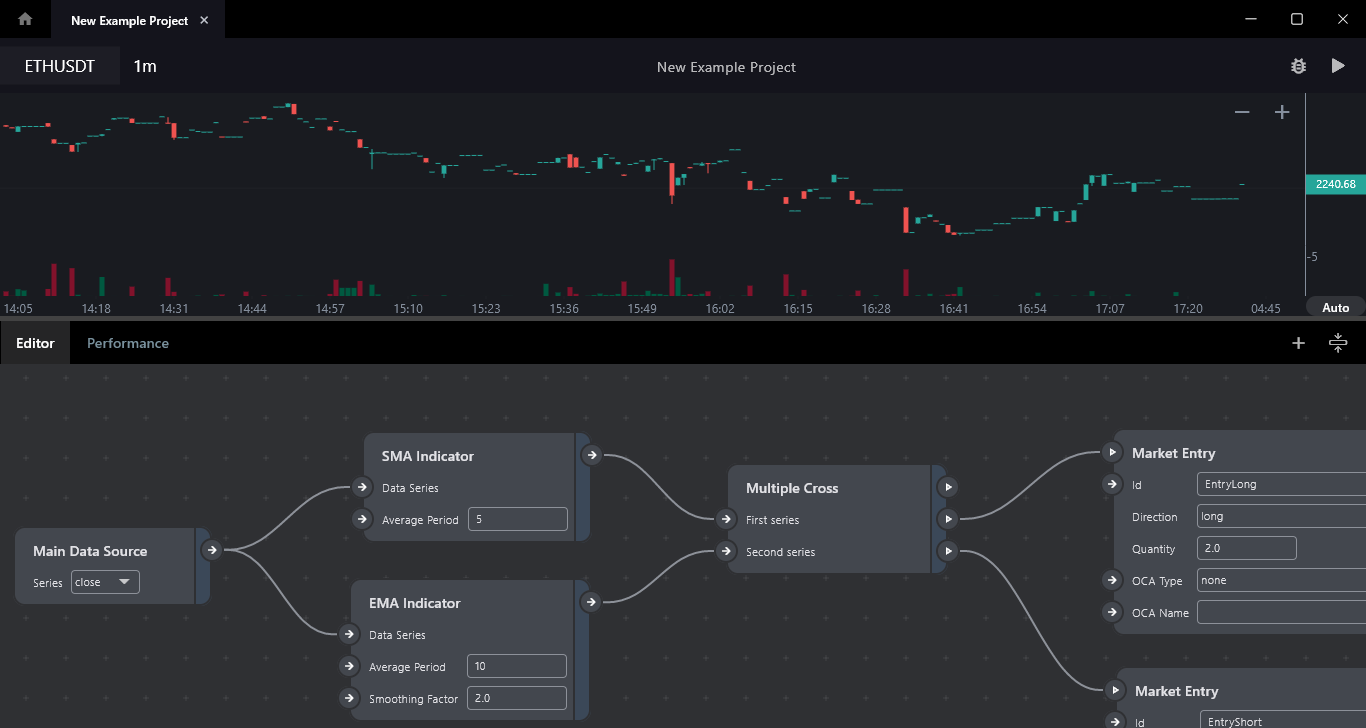The image size is (1366, 728).
Task: Open the ETHUSDT symbol selector
Action: (60, 66)
